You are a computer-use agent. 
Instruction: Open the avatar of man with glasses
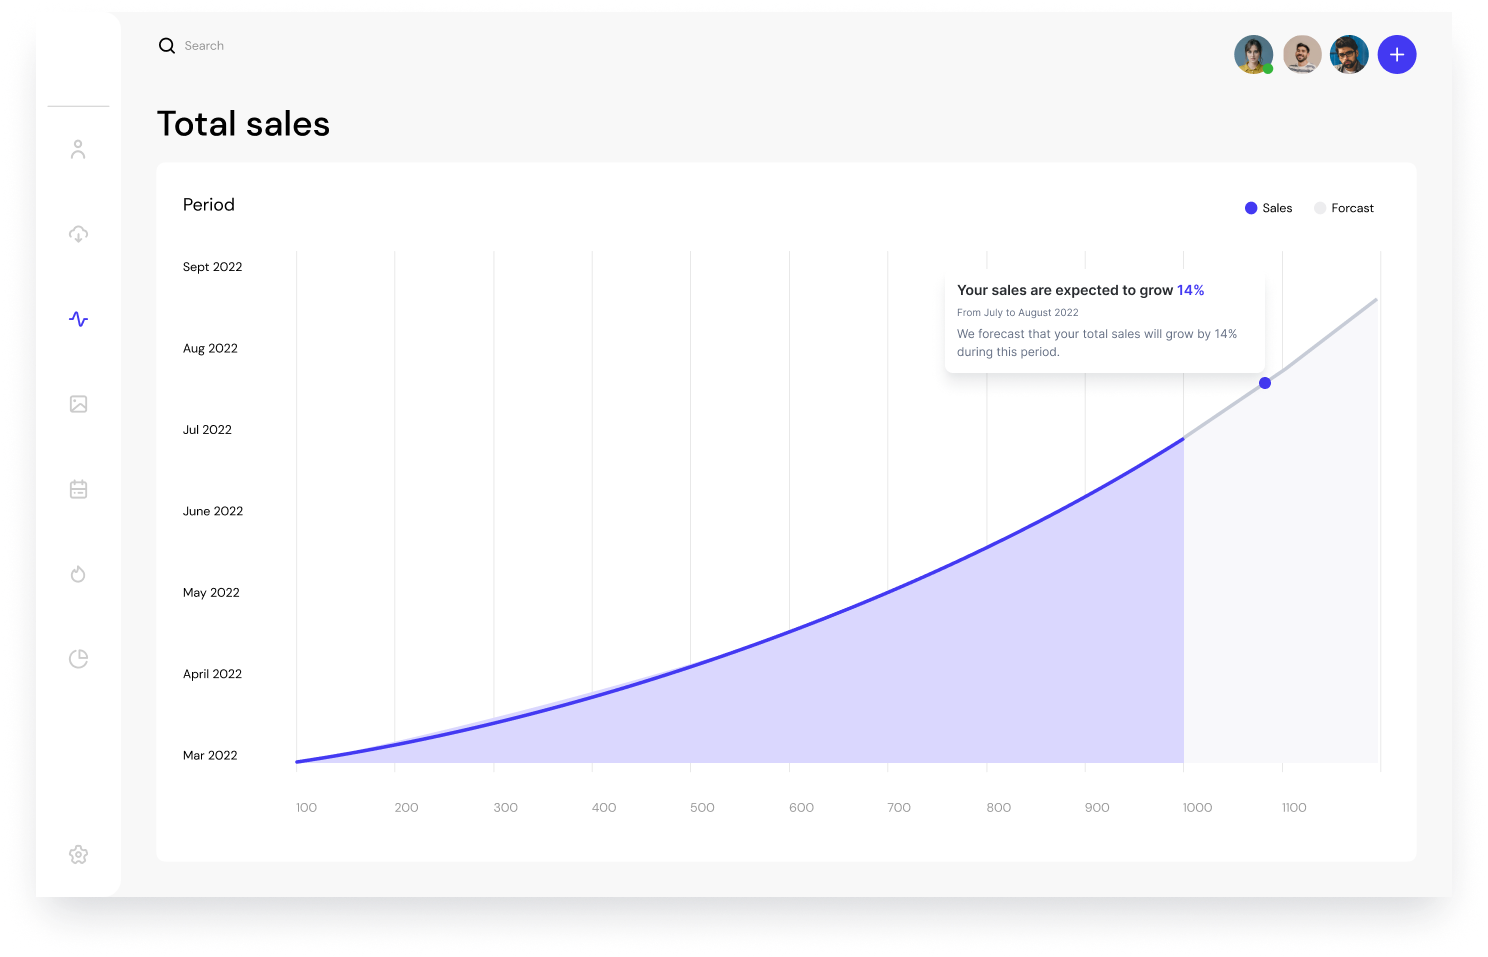pyautogui.click(x=1349, y=54)
